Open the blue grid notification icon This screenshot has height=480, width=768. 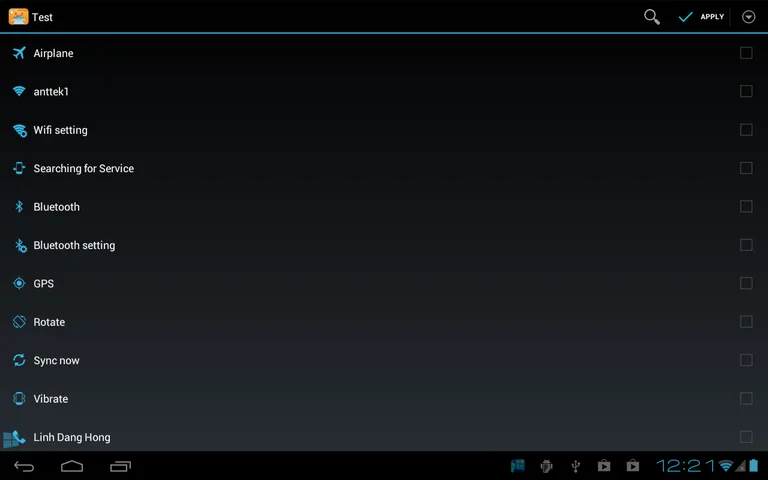pyautogui.click(x=518, y=466)
